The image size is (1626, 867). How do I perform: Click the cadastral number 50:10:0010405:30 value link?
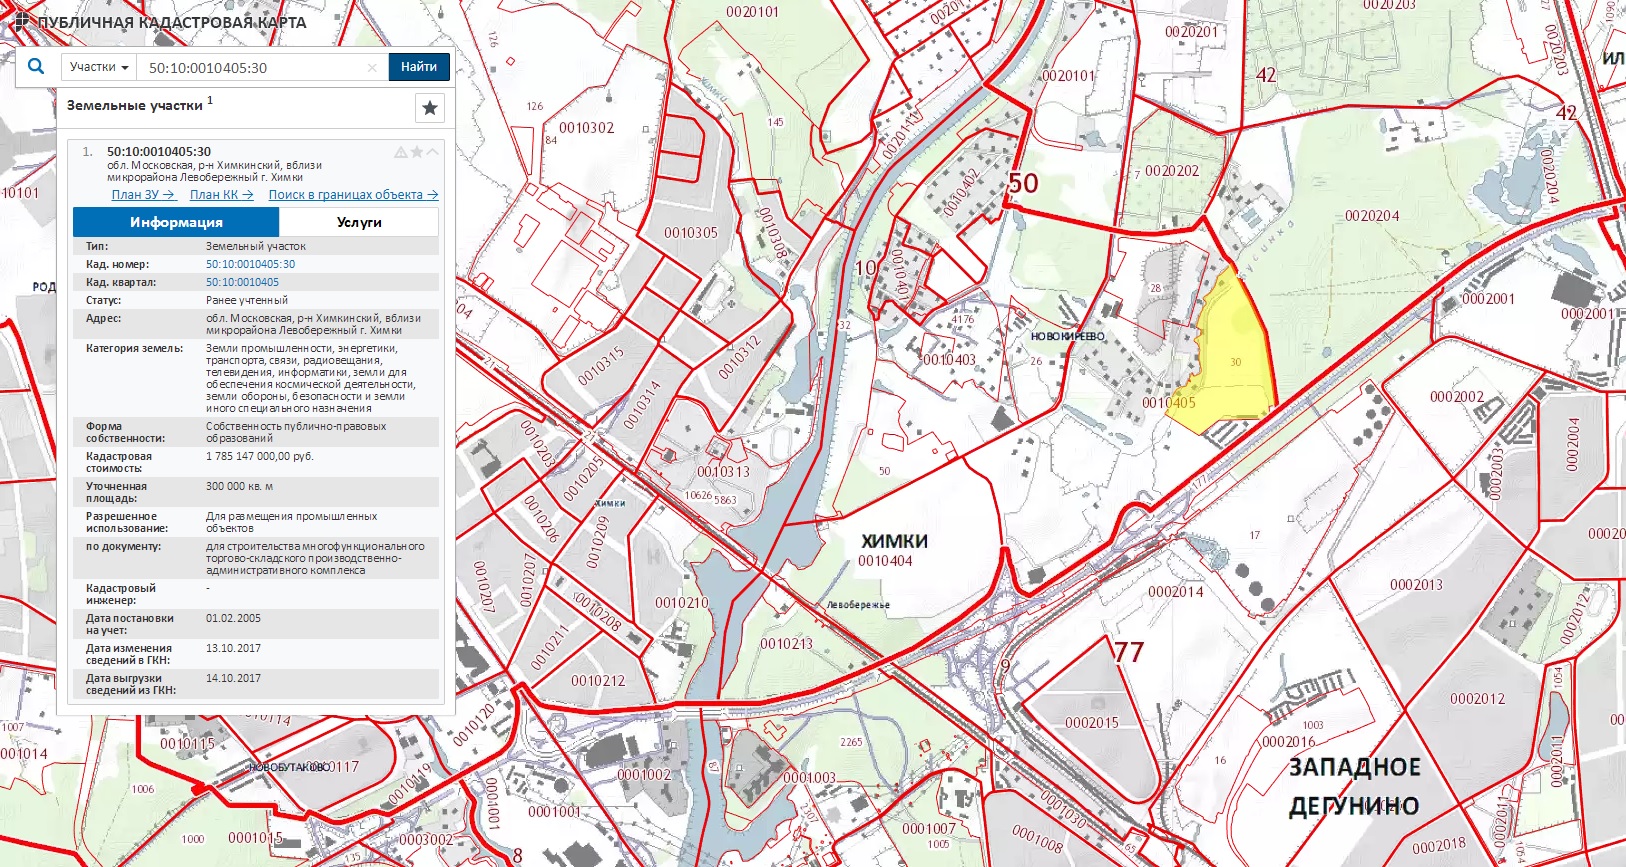(251, 264)
